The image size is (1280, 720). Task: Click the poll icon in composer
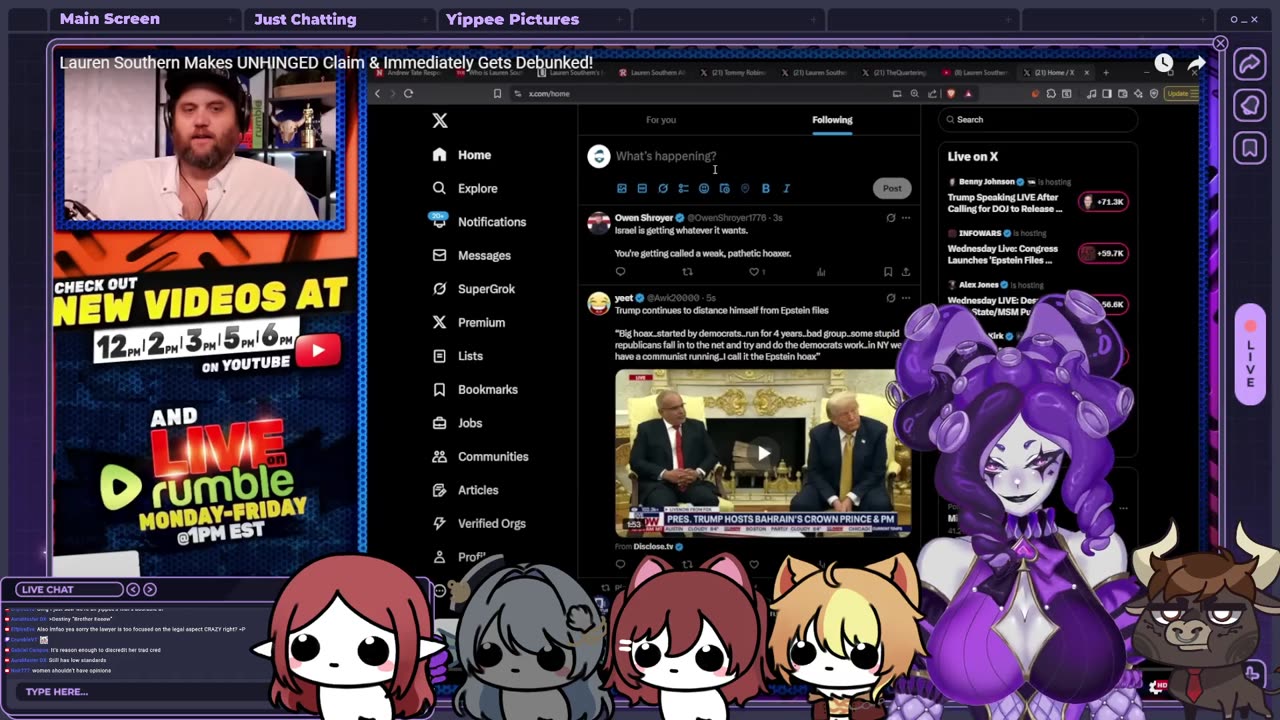pos(683,188)
